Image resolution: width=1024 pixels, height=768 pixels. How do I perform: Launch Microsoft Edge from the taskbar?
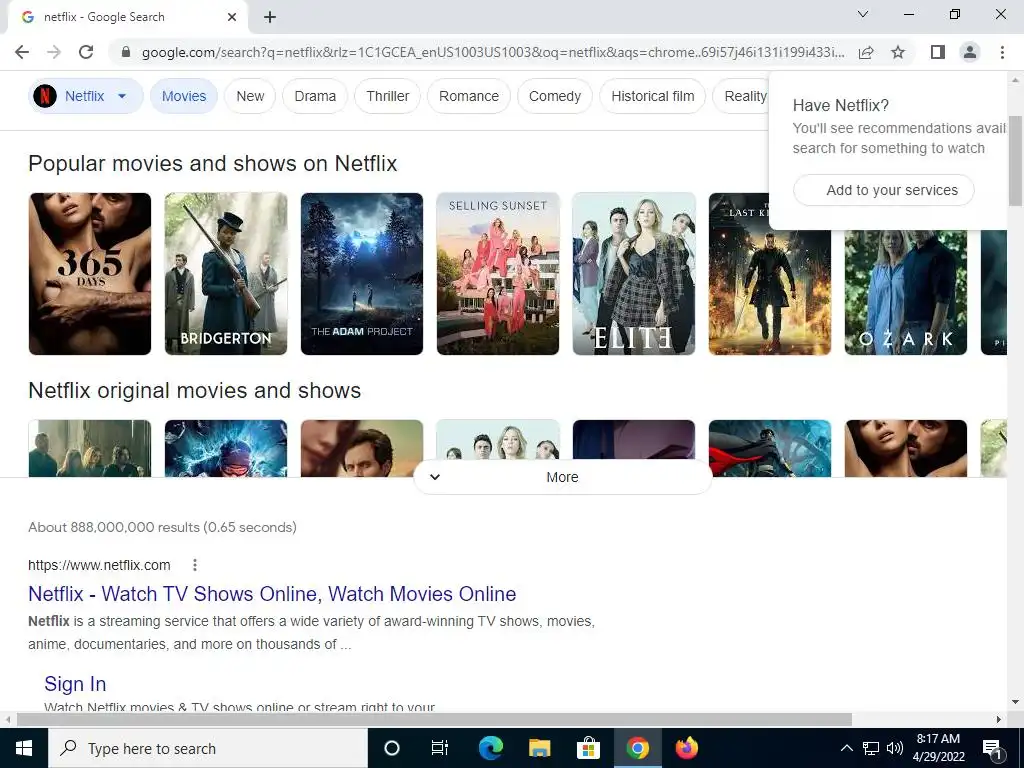tap(490, 748)
